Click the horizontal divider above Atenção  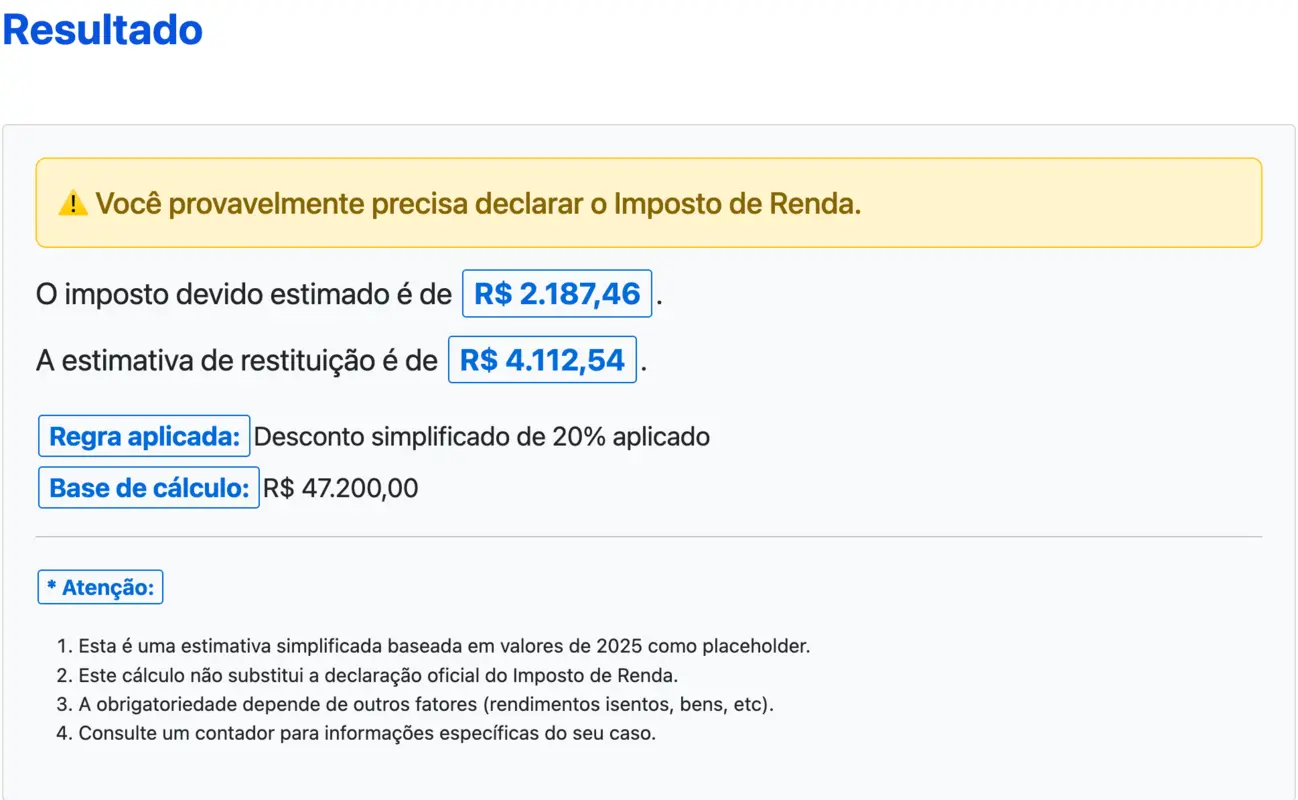(x=648, y=537)
